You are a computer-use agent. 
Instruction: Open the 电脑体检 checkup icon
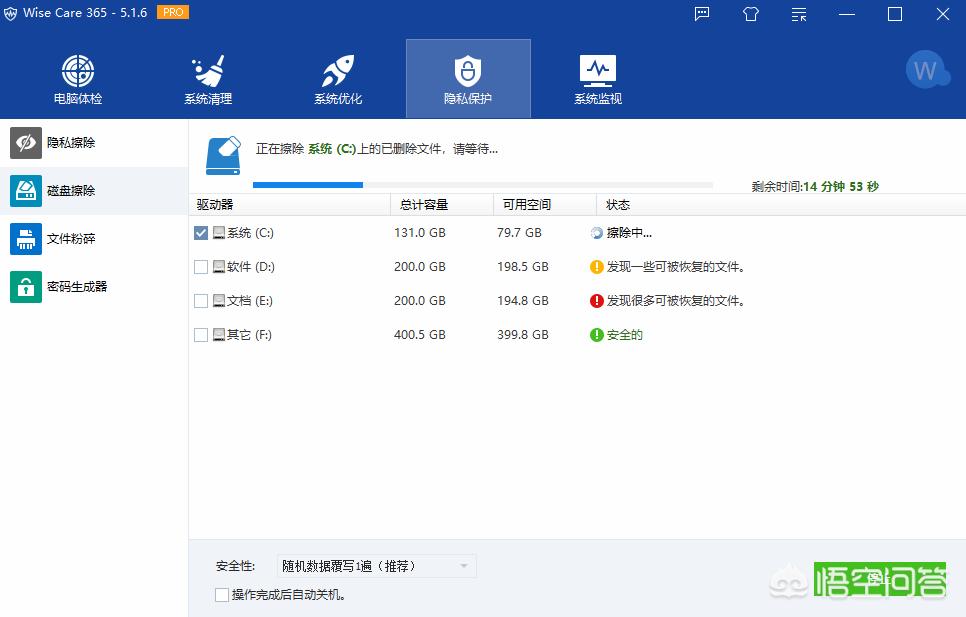click(x=78, y=72)
